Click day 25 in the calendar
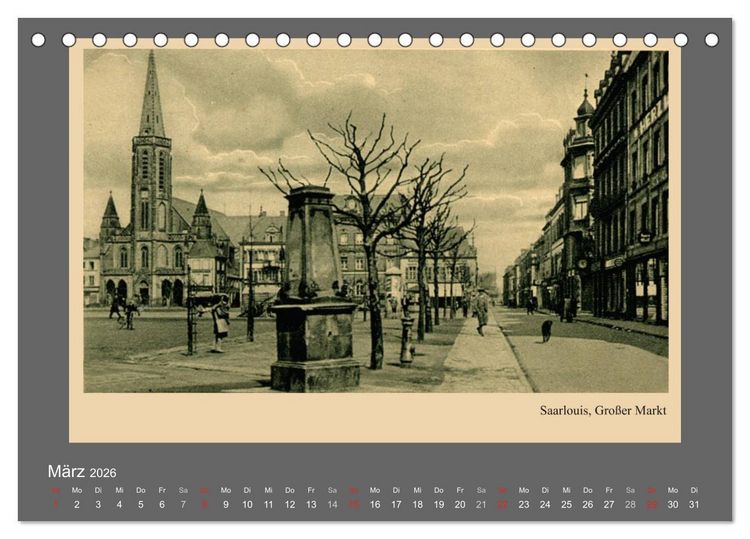The height and width of the screenshot is (539, 750). point(567,505)
